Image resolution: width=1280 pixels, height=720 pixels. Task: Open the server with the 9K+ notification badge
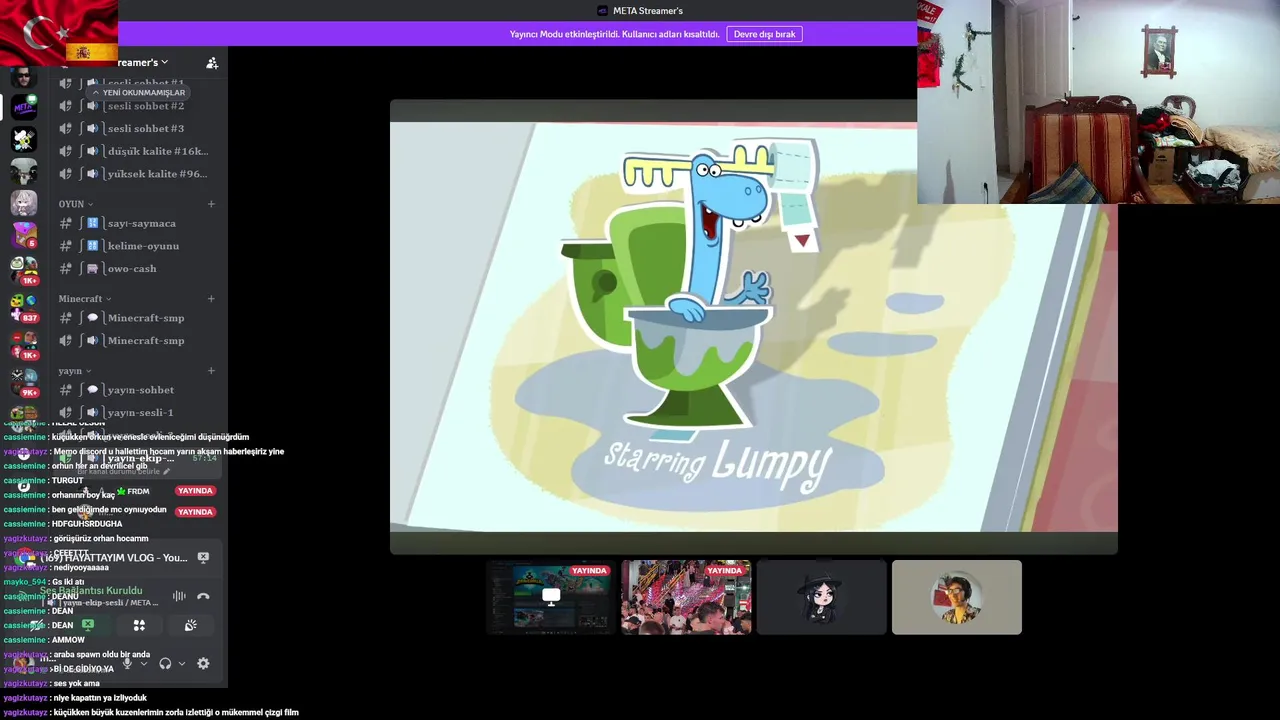[24, 381]
